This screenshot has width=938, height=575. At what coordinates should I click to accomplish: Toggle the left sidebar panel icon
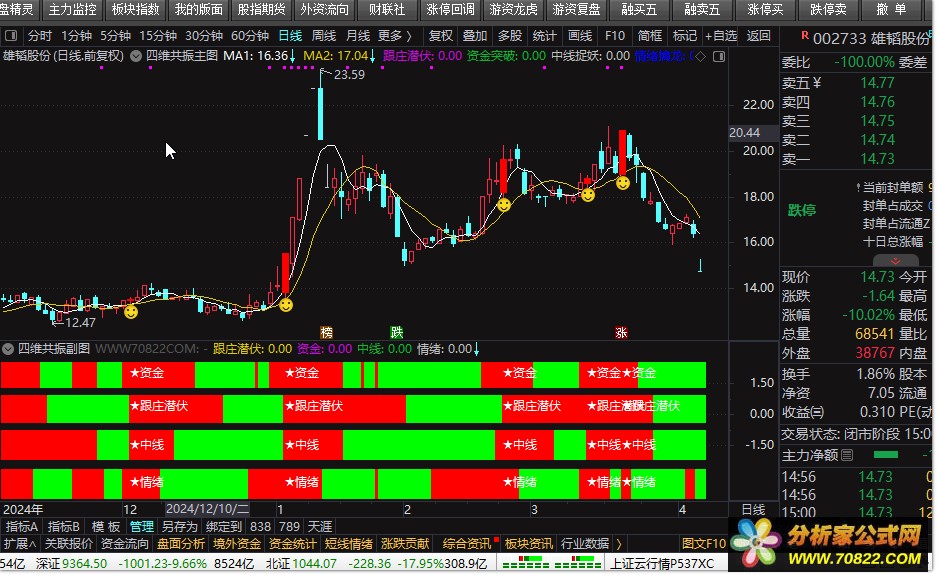11,36
